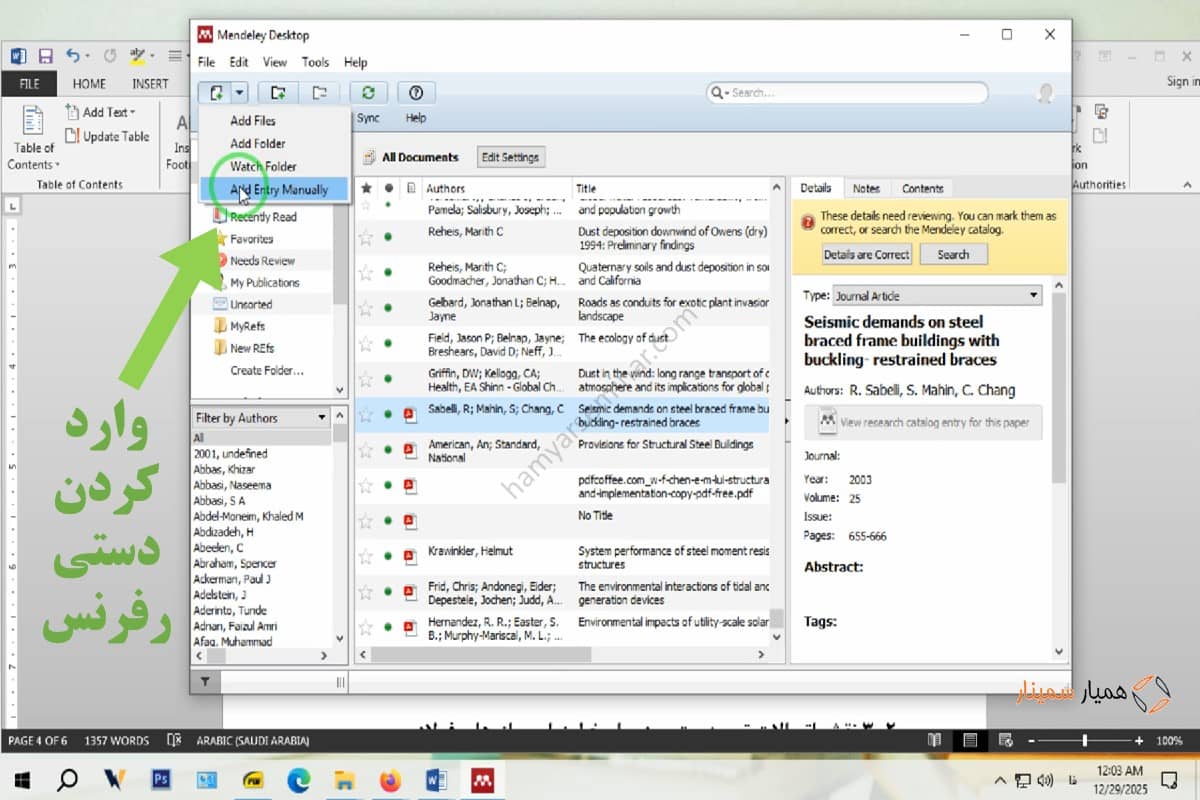This screenshot has width=1200, height=800.
Task: Select Unsorted in library sidebar
Action: click(251, 305)
